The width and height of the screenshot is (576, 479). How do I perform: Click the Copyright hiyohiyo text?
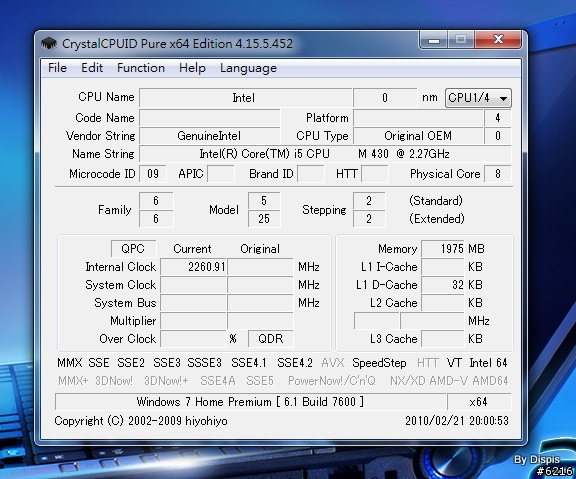[x=141, y=421]
